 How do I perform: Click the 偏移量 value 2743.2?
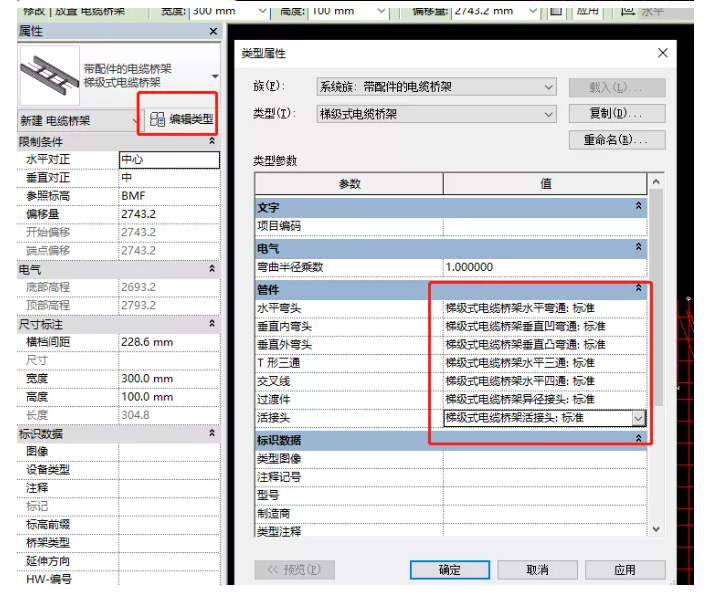coord(169,214)
